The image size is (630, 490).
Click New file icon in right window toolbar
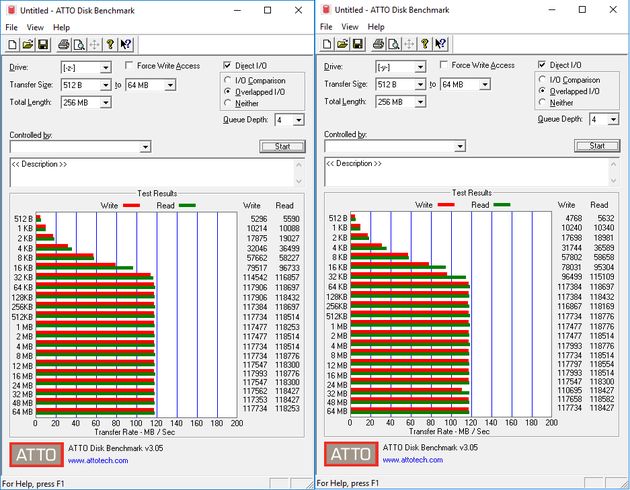pyautogui.click(x=327, y=43)
